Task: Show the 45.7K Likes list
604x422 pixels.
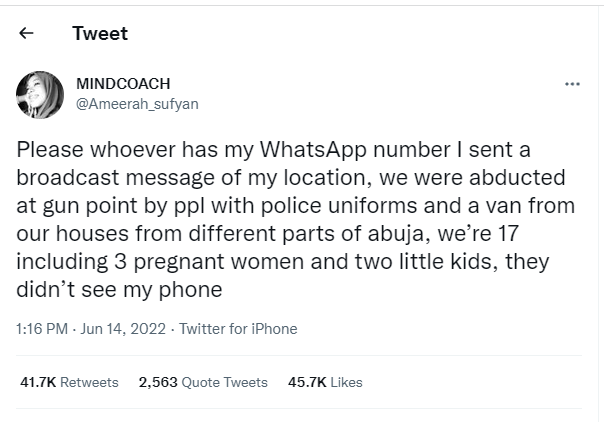Action: click(324, 382)
